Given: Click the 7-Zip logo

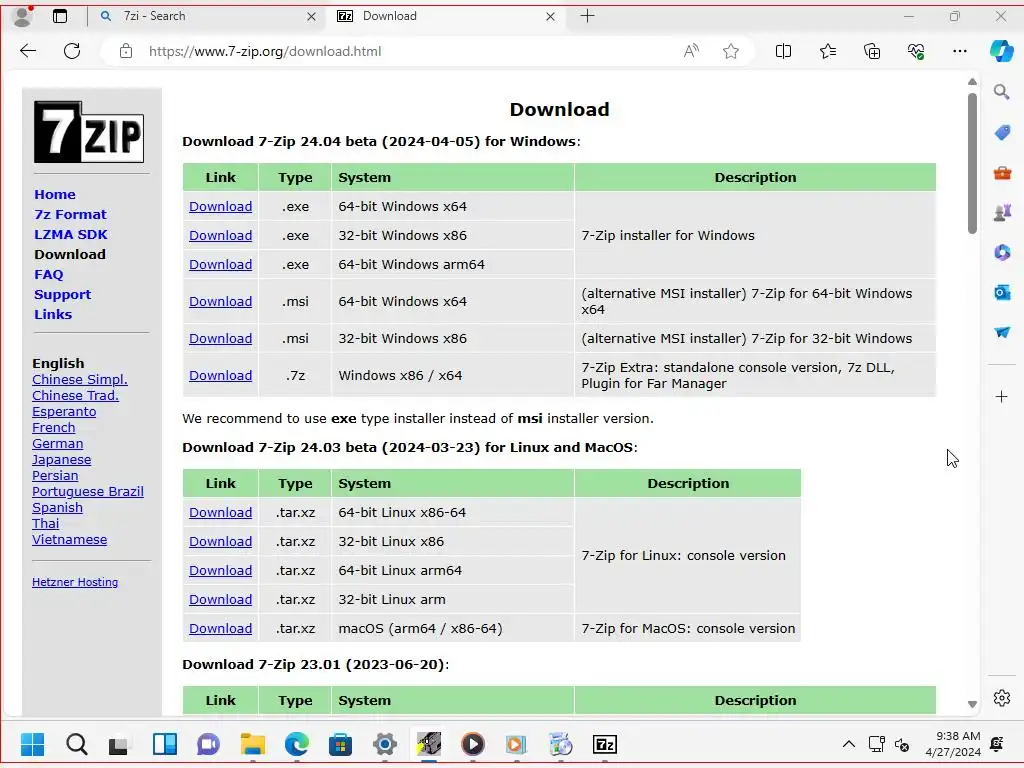Looking at the screenshot, I should (x=89, y=131).
